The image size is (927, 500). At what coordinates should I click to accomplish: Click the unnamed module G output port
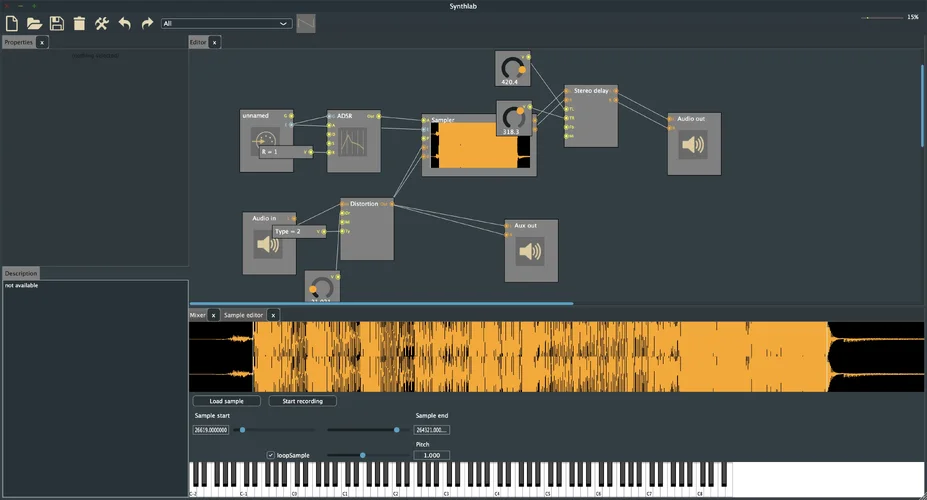pos(291,116)
